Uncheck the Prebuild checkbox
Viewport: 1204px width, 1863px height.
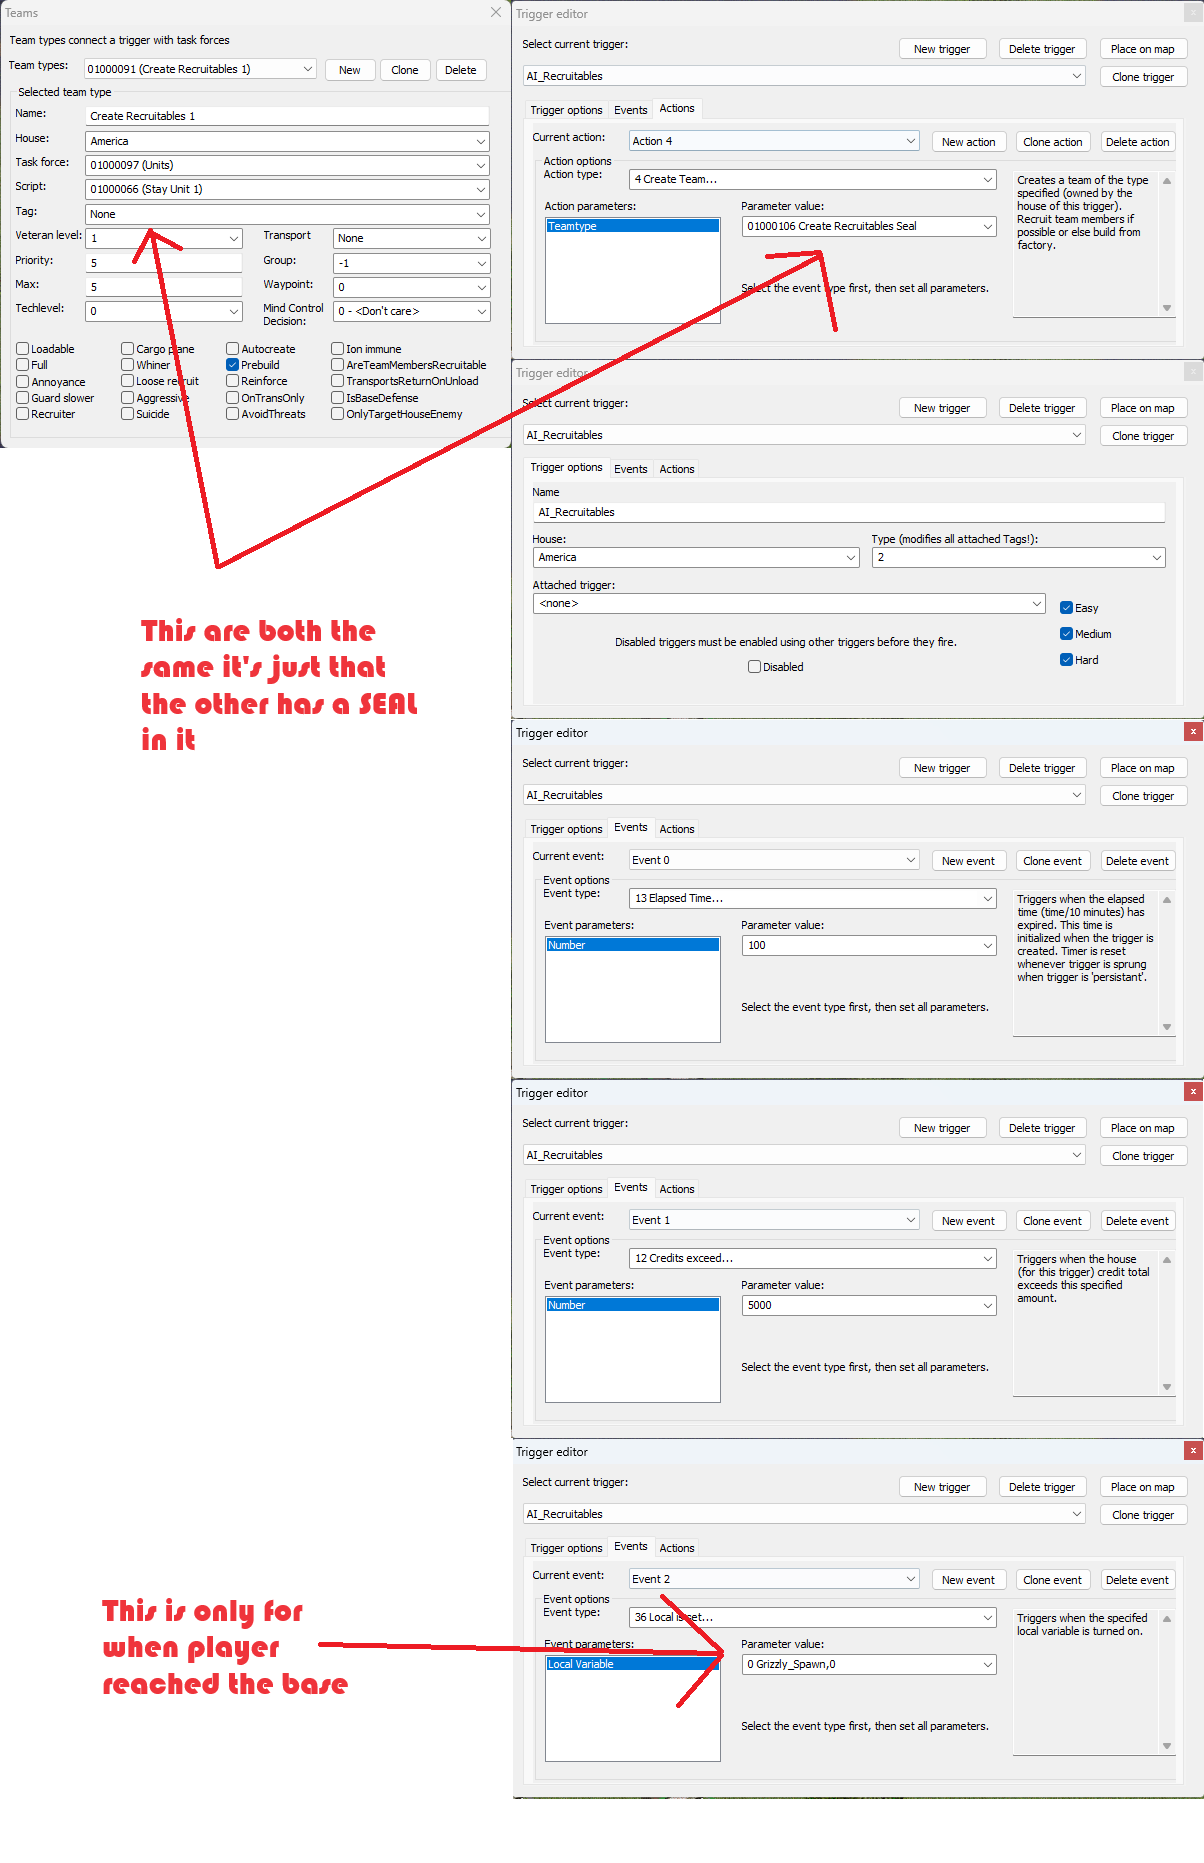coord(232,365)
